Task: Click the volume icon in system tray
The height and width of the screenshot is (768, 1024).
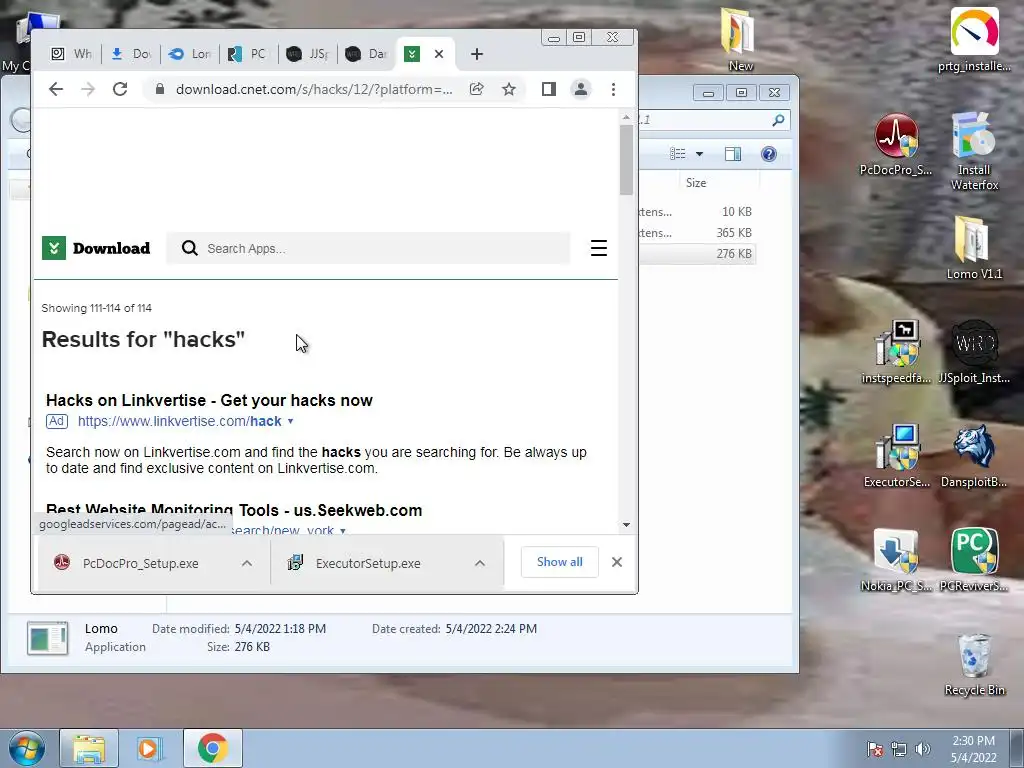Action: [x=923, y=749]
